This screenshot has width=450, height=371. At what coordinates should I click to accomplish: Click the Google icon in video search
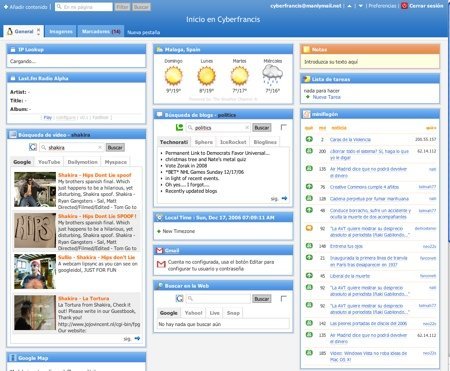33,147
